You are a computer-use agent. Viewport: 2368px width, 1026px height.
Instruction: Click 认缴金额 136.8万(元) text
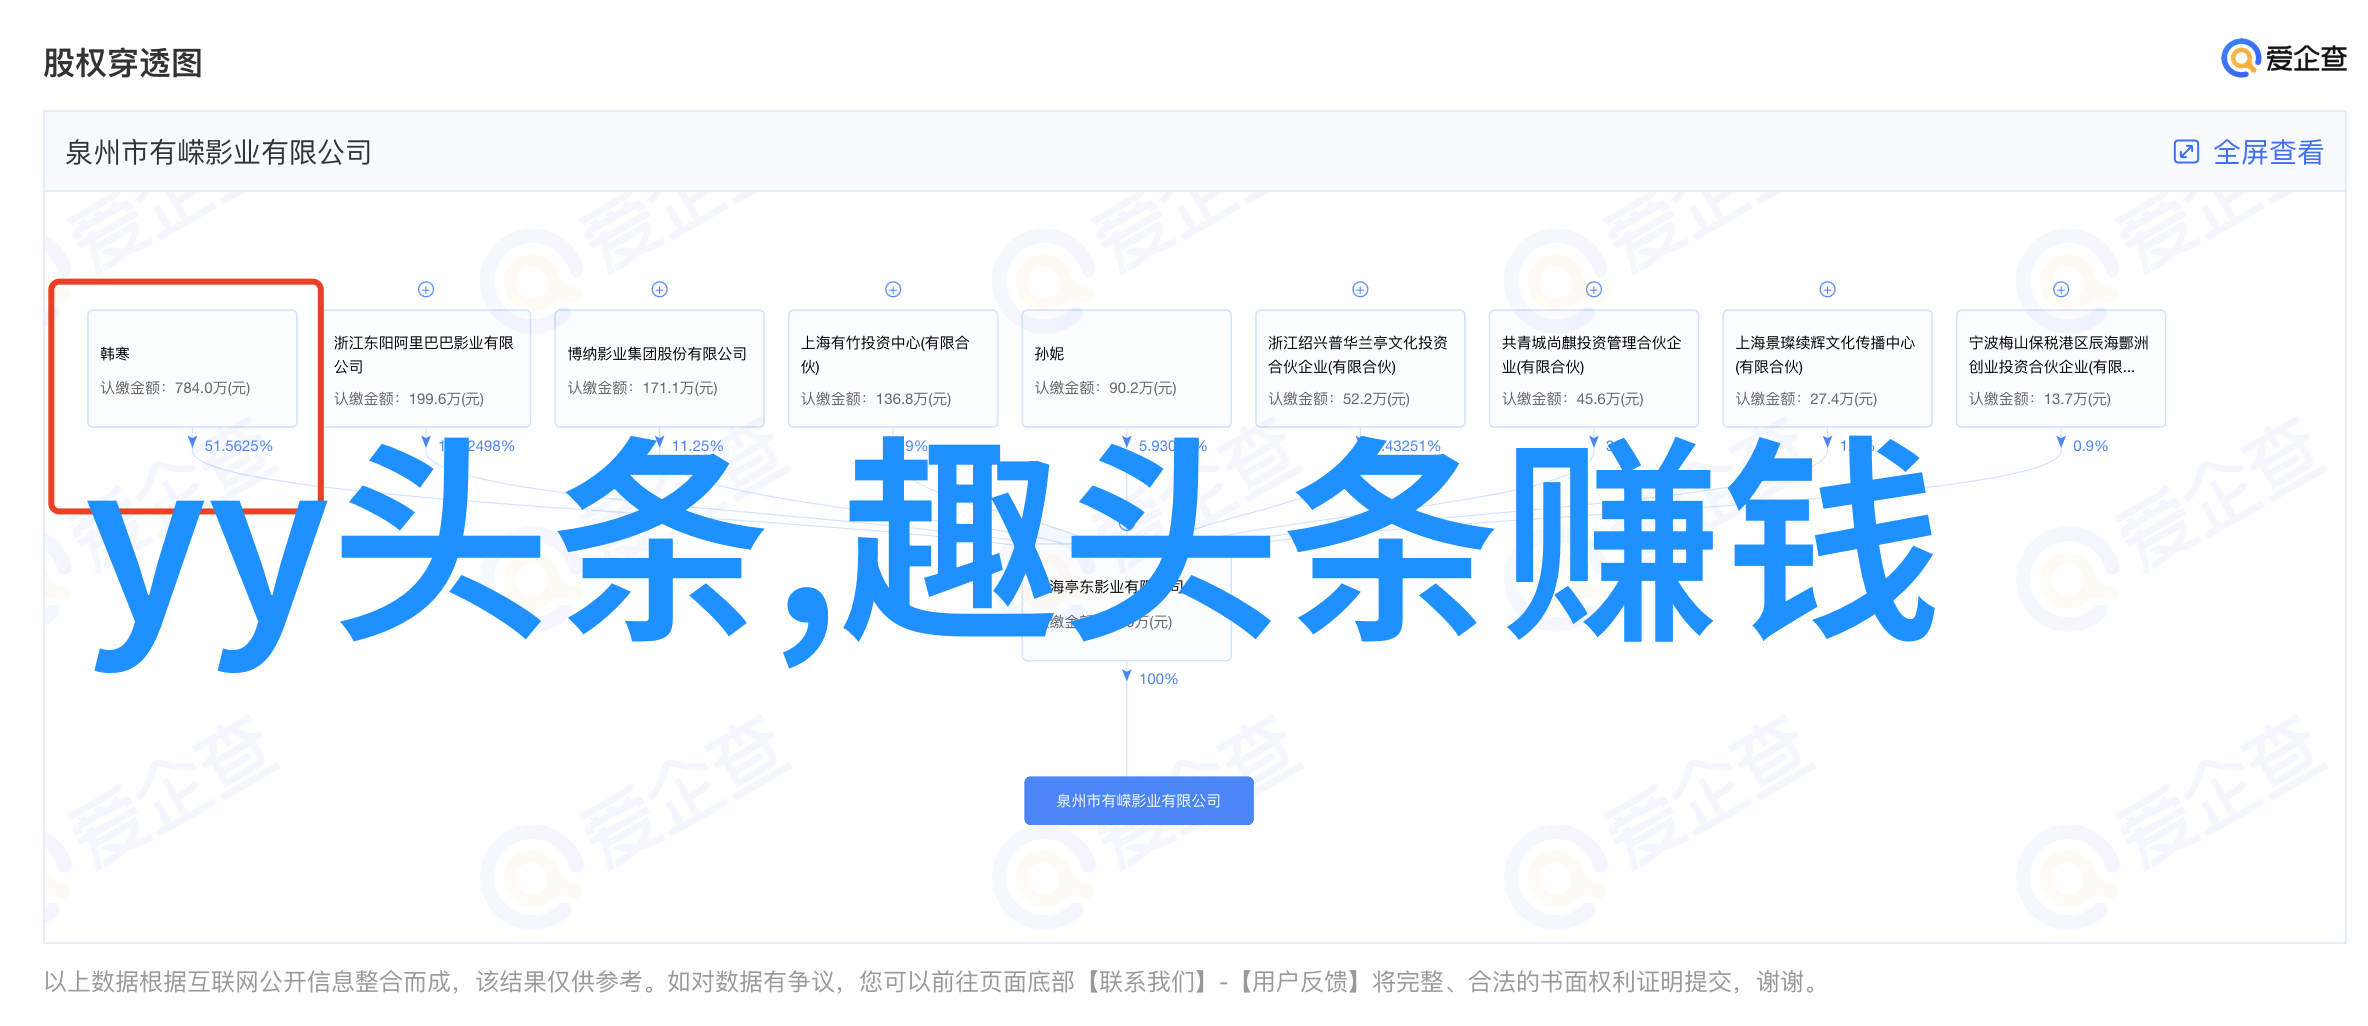click(876, 399)
